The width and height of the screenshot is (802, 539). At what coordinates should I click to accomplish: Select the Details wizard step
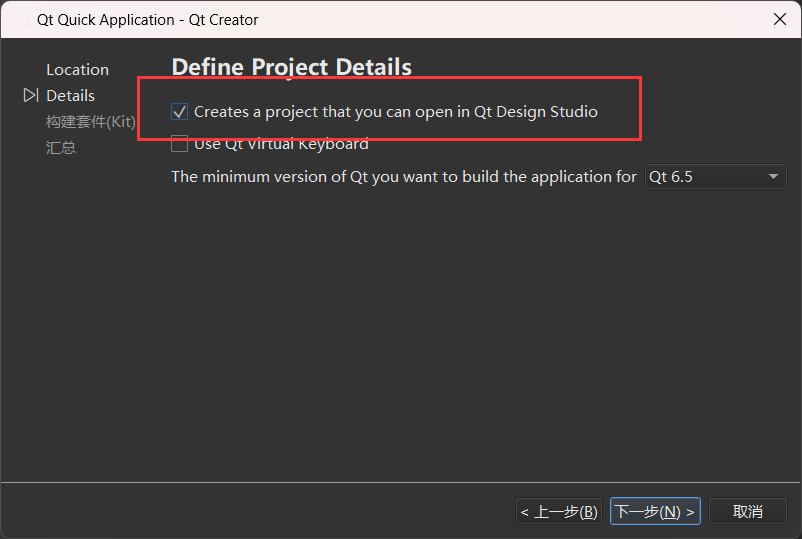[x=71, y=96]
